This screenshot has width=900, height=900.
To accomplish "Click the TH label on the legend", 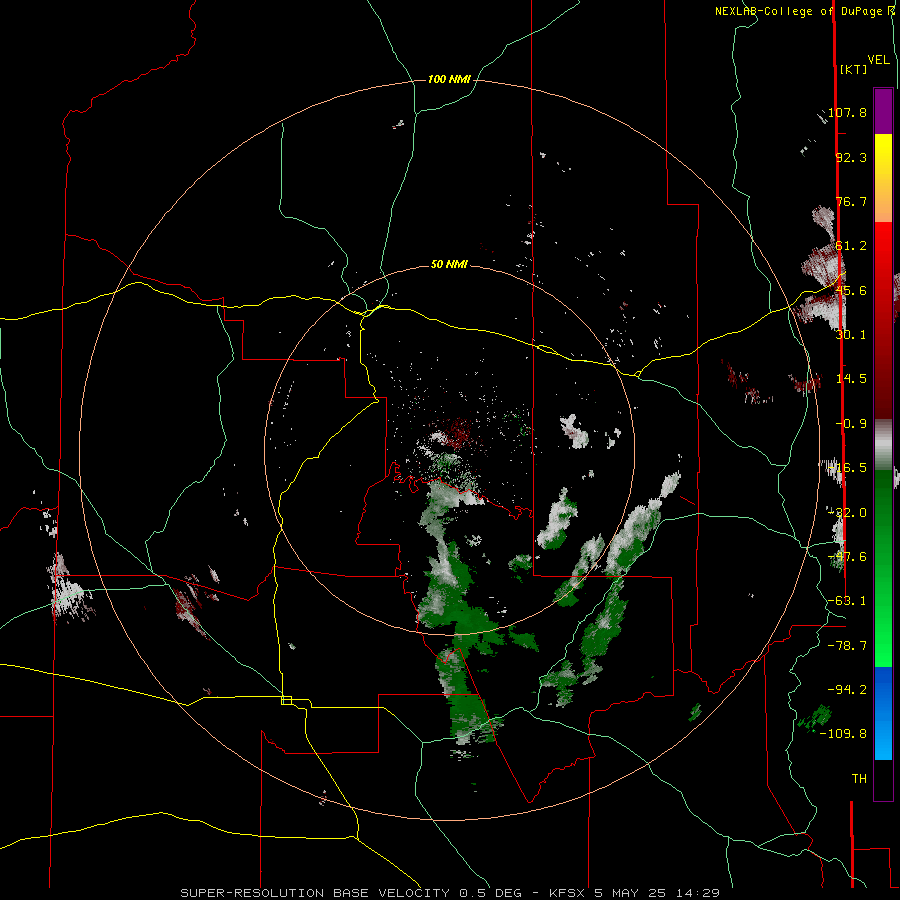I will (859, 779).
